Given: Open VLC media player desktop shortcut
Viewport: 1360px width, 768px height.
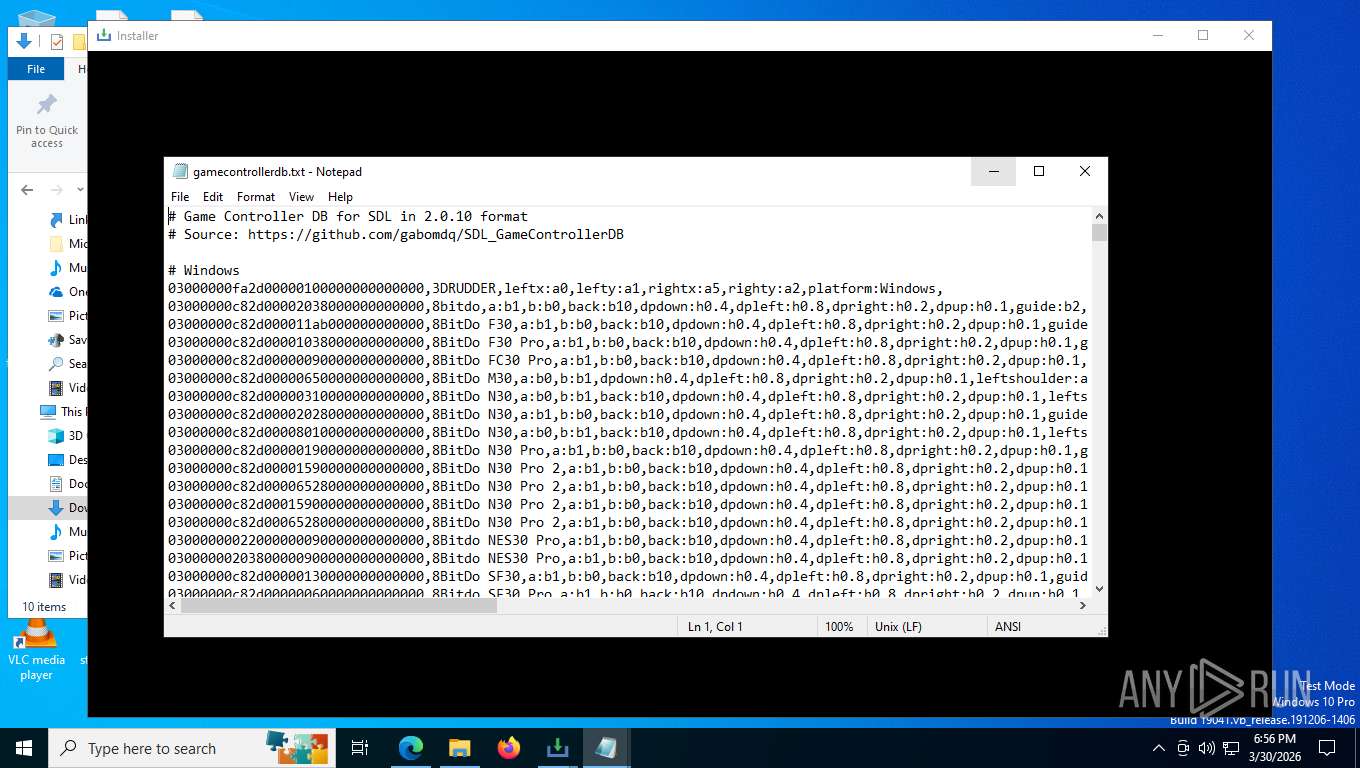Looking at the screenshot, I should pos(36,650).
